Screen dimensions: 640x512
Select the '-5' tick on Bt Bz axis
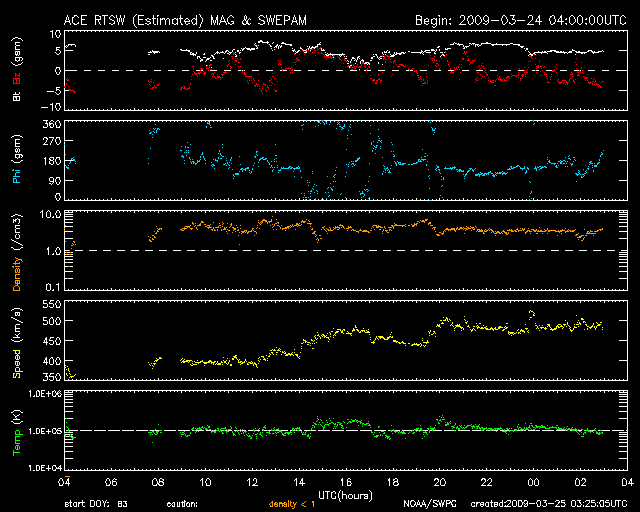pos(53,90)
